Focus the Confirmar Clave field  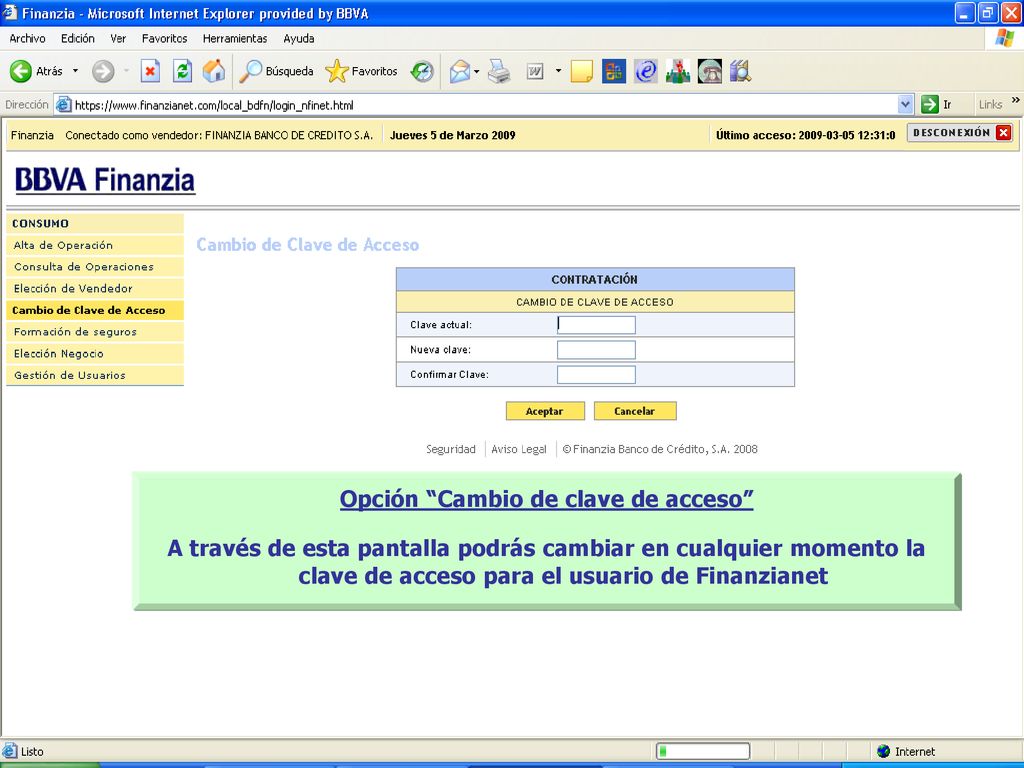596,374
